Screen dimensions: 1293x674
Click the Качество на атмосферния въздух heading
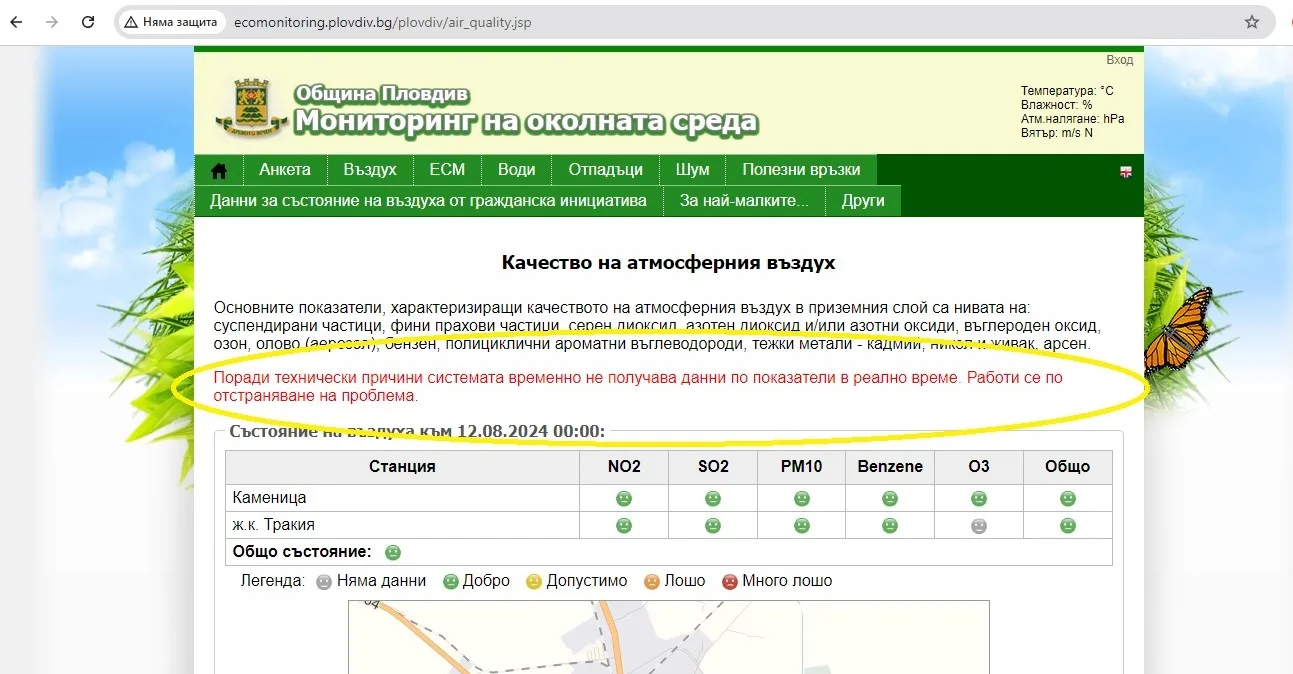(x=668, y=264)
